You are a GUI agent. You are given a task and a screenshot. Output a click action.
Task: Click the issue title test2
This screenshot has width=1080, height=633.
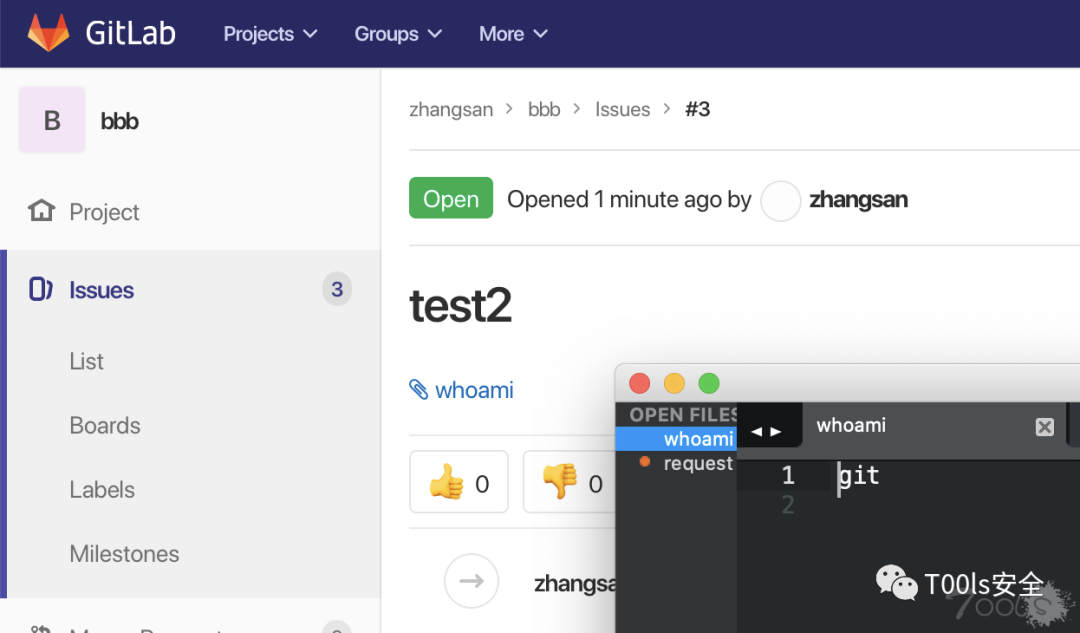coord(460,306)
